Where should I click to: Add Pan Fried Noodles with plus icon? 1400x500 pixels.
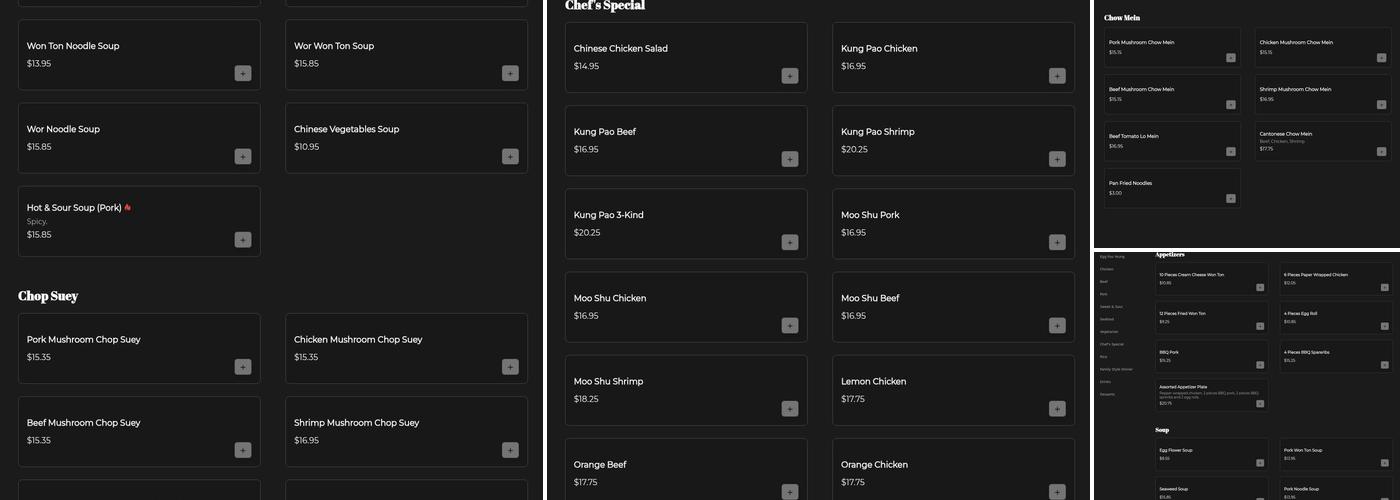click(x=1231, y=198)
